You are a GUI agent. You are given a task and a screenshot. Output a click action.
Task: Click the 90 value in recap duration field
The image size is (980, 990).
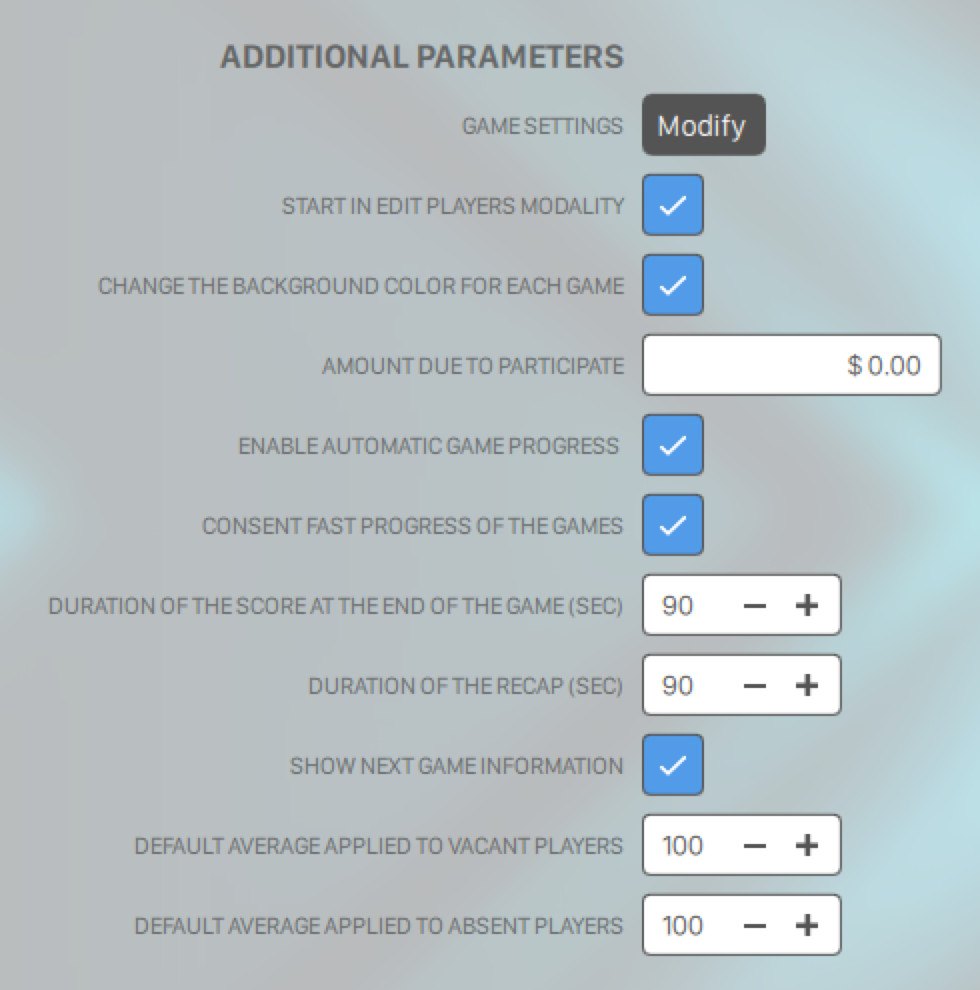678,685
